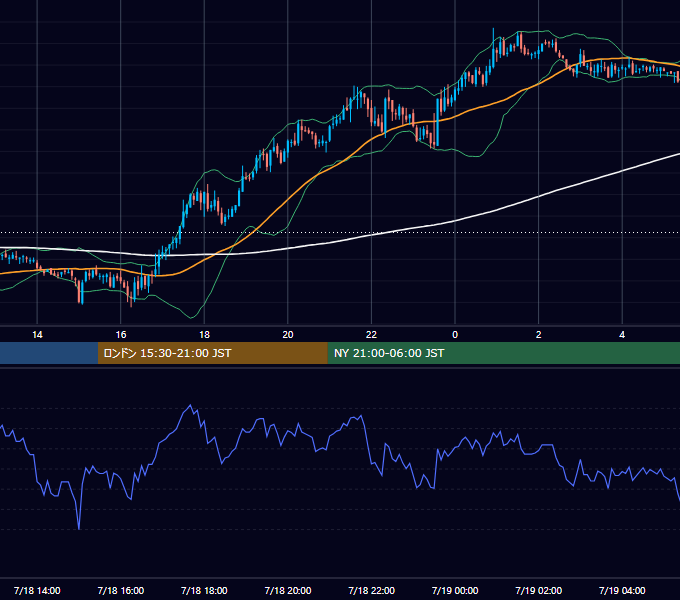Click the NY 21:00-06:00 JST session bar
The height and width of the screenshot is (600, 680).
click(x=503, y=353)
